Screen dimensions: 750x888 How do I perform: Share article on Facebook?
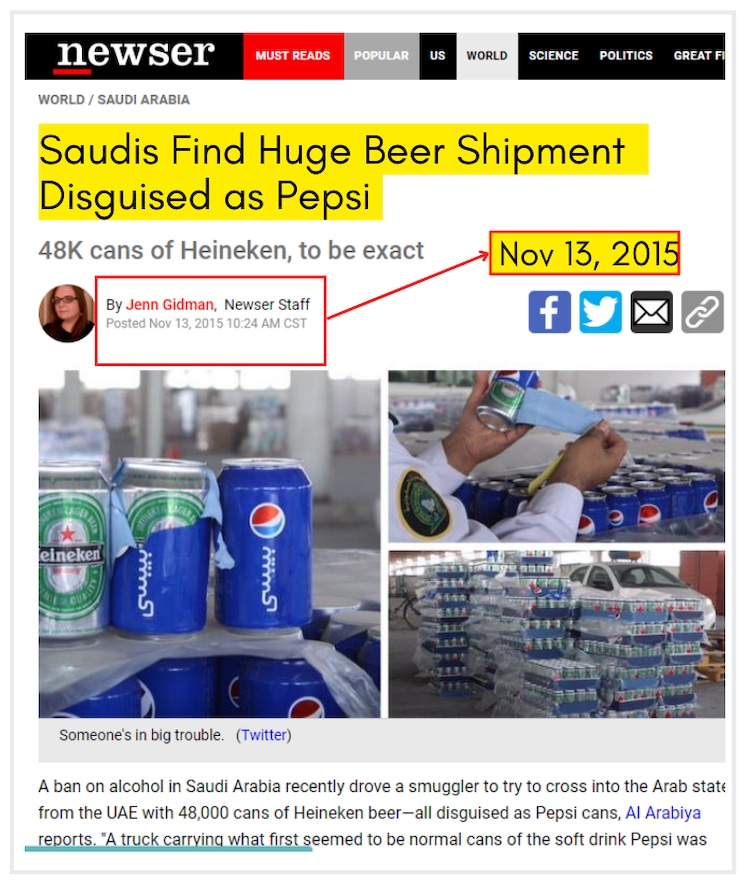(x=549, y=312)
